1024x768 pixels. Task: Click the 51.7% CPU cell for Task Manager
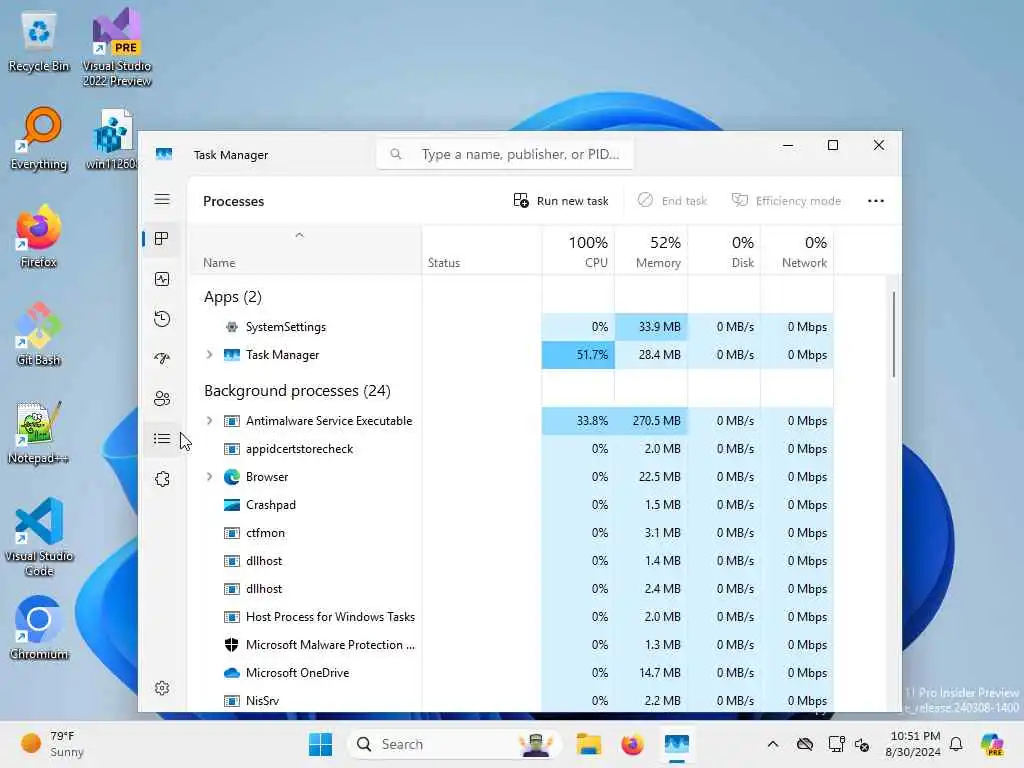click(578, 355)
